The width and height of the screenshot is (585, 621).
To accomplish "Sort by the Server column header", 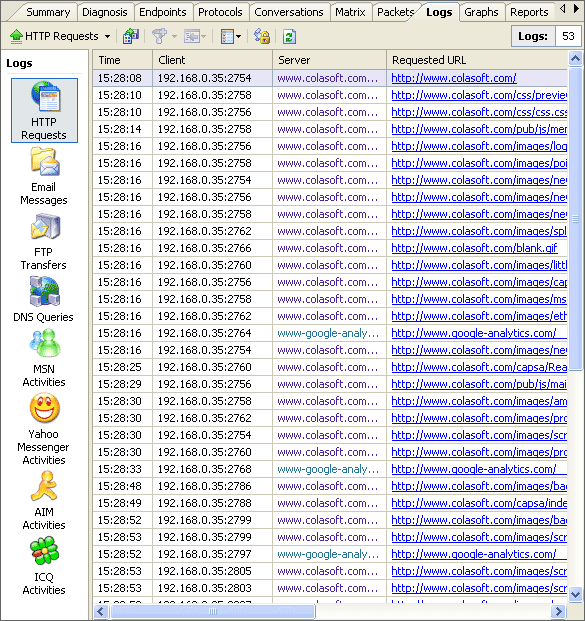I will tap(329, 60).
